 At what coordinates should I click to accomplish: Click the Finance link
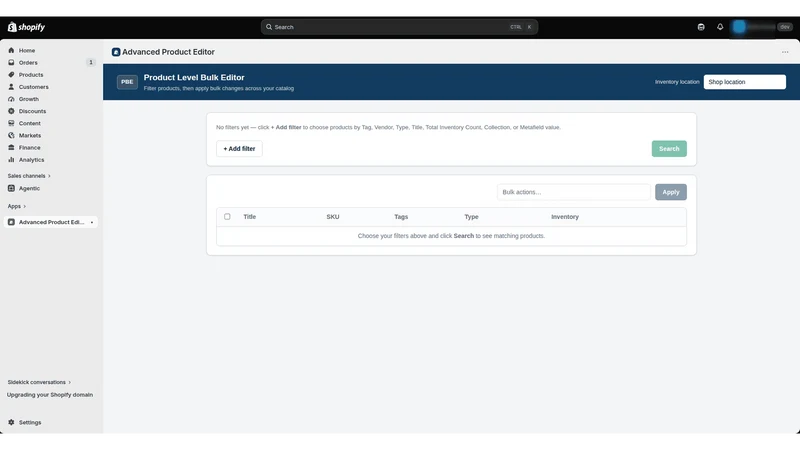pos(30,147)
